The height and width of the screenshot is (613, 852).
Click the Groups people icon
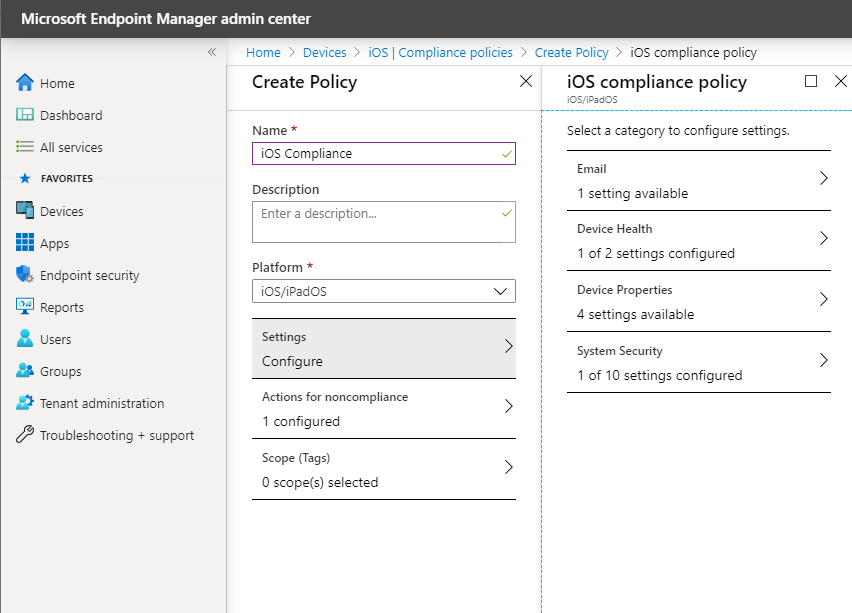pyautogui.click(x=25, y=371)
